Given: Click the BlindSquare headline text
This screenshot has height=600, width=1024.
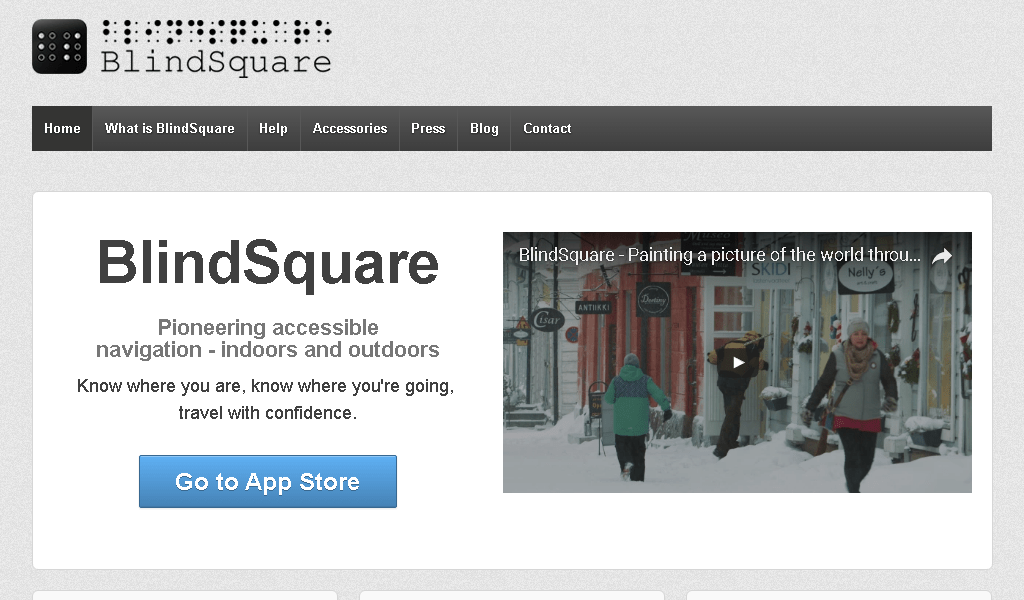Looking at the screenshot, I should click(x=268, y=263).
